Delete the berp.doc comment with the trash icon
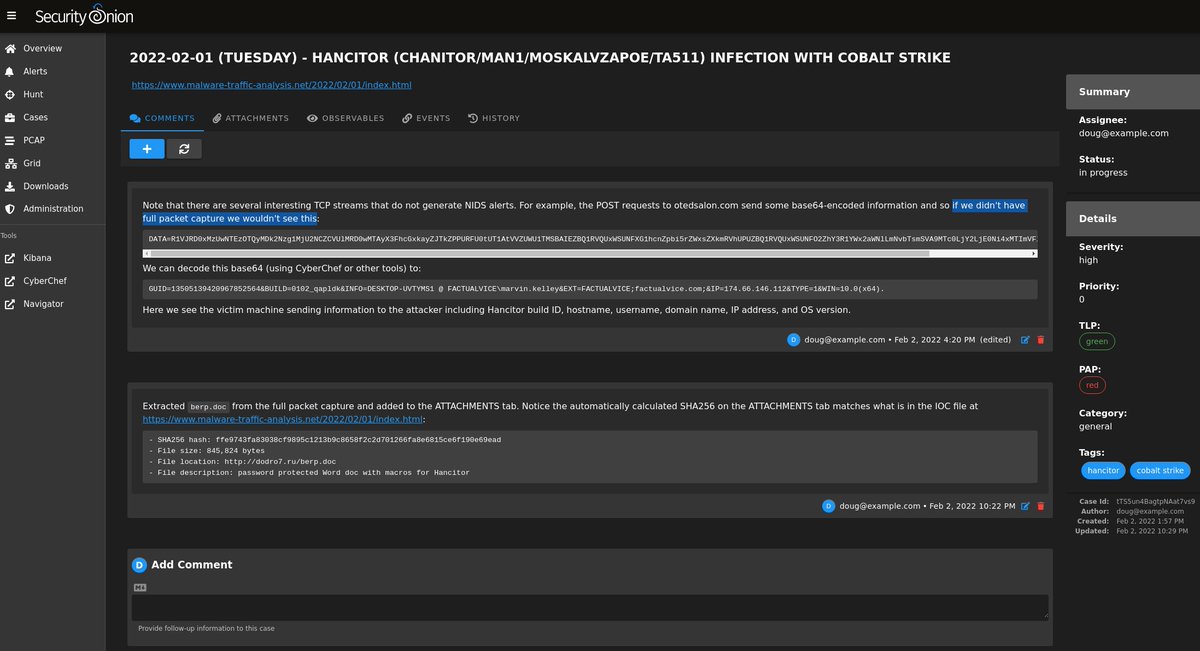 point(1040,506)
